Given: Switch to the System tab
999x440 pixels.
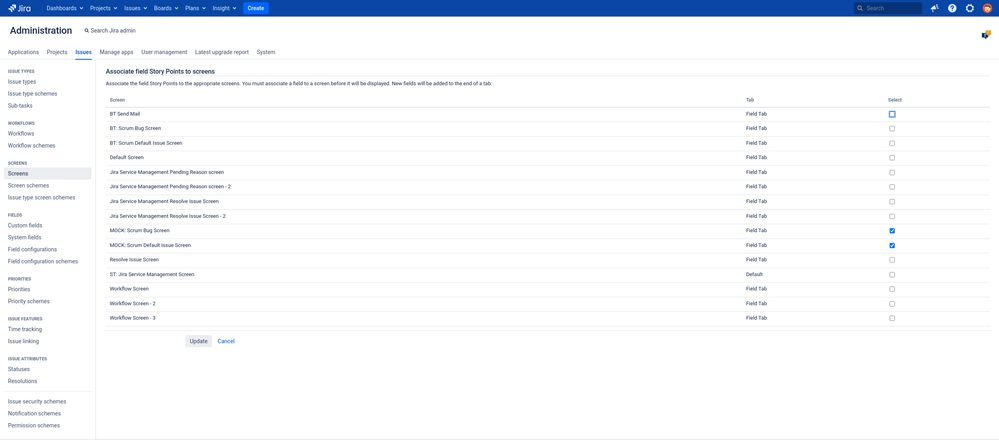Looking at the screenshot, I should click(266, 52).
